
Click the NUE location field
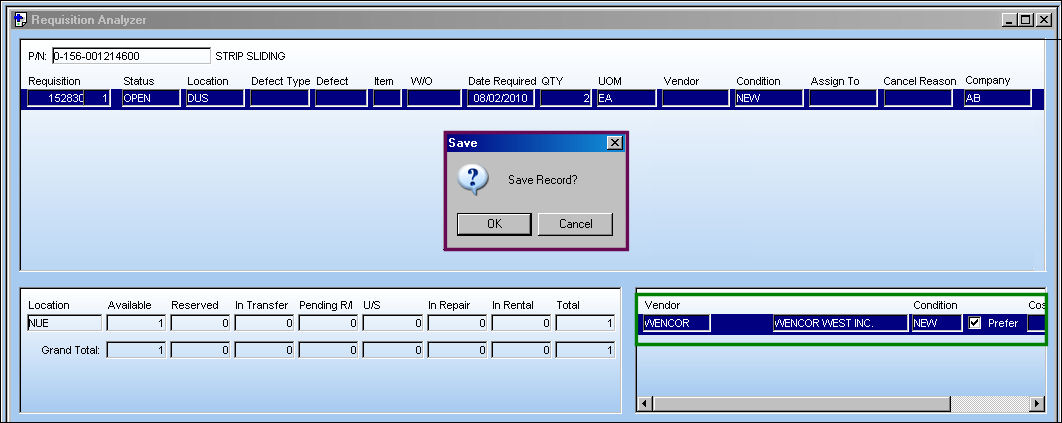(64, 324)
